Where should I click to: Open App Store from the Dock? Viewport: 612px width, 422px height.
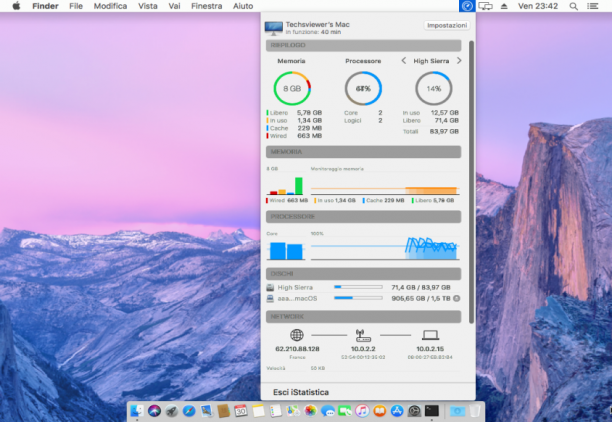tap(397, 411)
